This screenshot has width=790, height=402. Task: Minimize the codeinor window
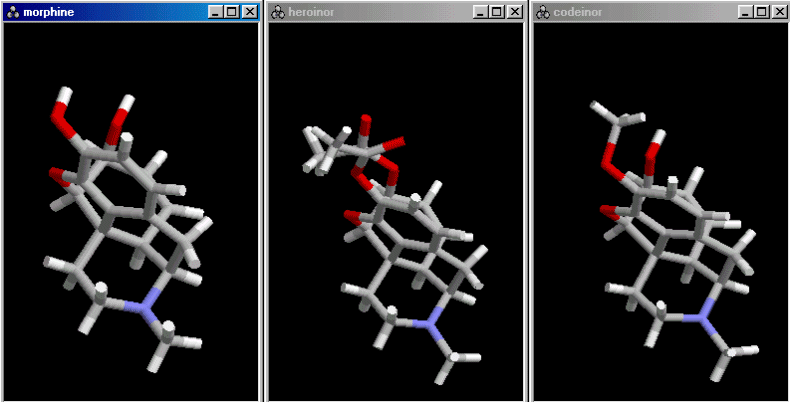point(747,12)
